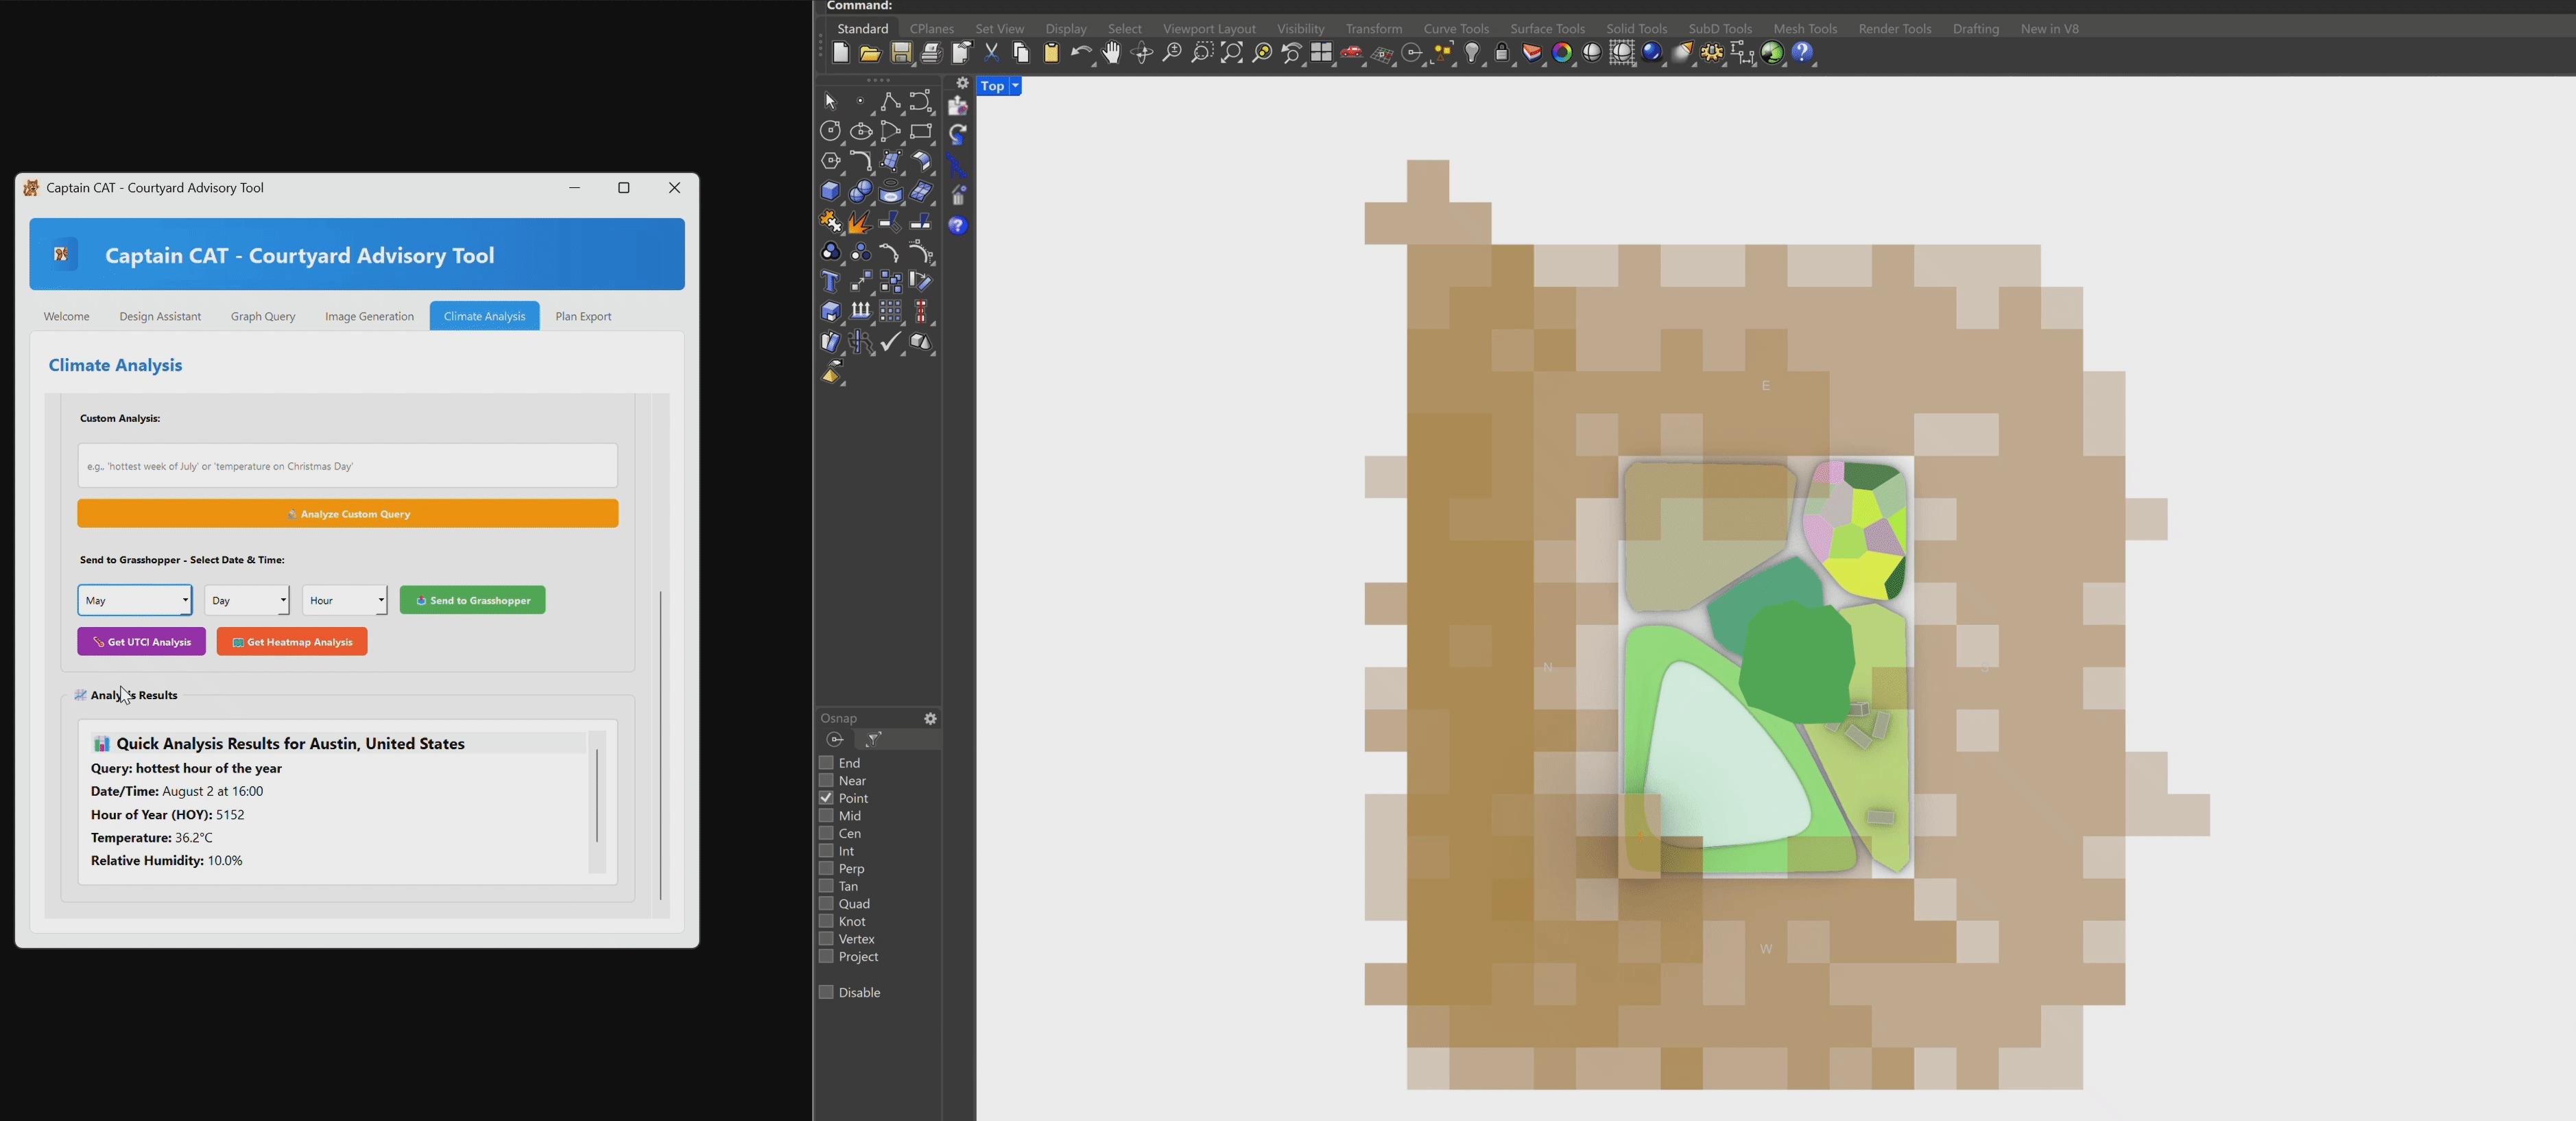Image resolution: width=2576 pixels, height=1121 pixels.
Task: Enable the Int osnap checkbox
Action: pyautogui.click(x=826, y=851)
